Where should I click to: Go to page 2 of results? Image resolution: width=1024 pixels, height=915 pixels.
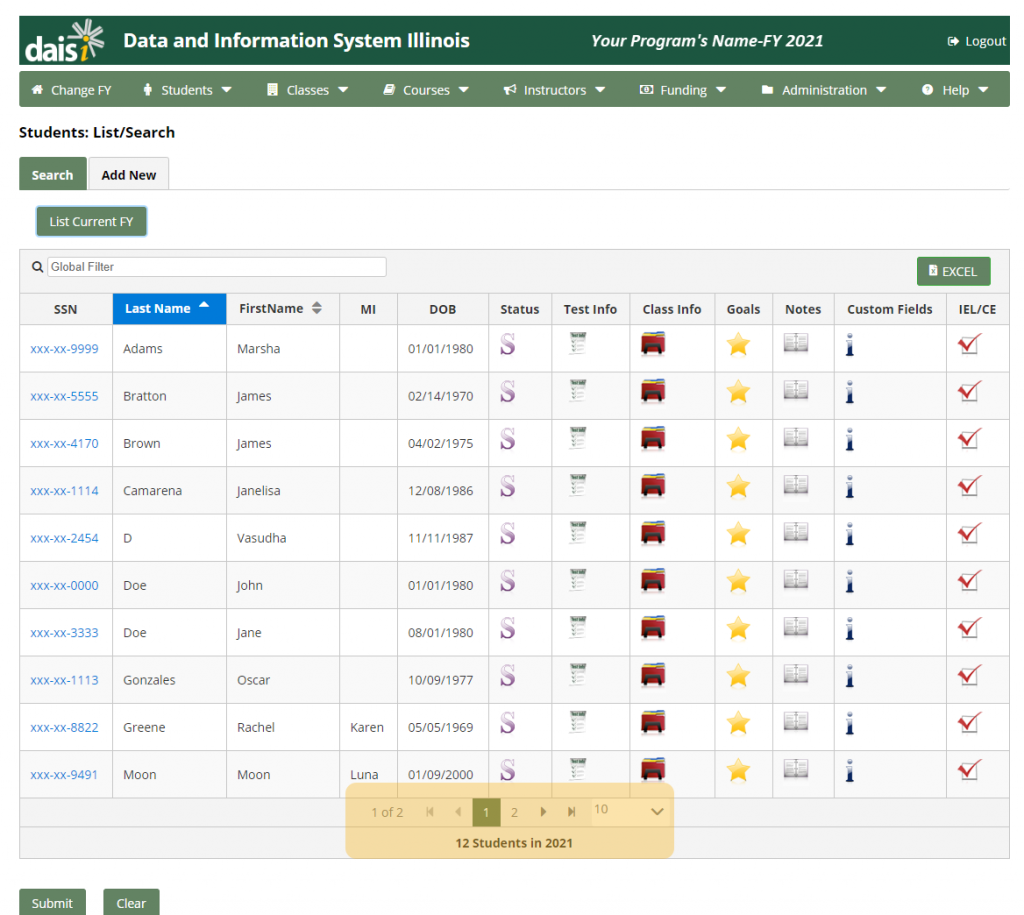click(514, 812)
